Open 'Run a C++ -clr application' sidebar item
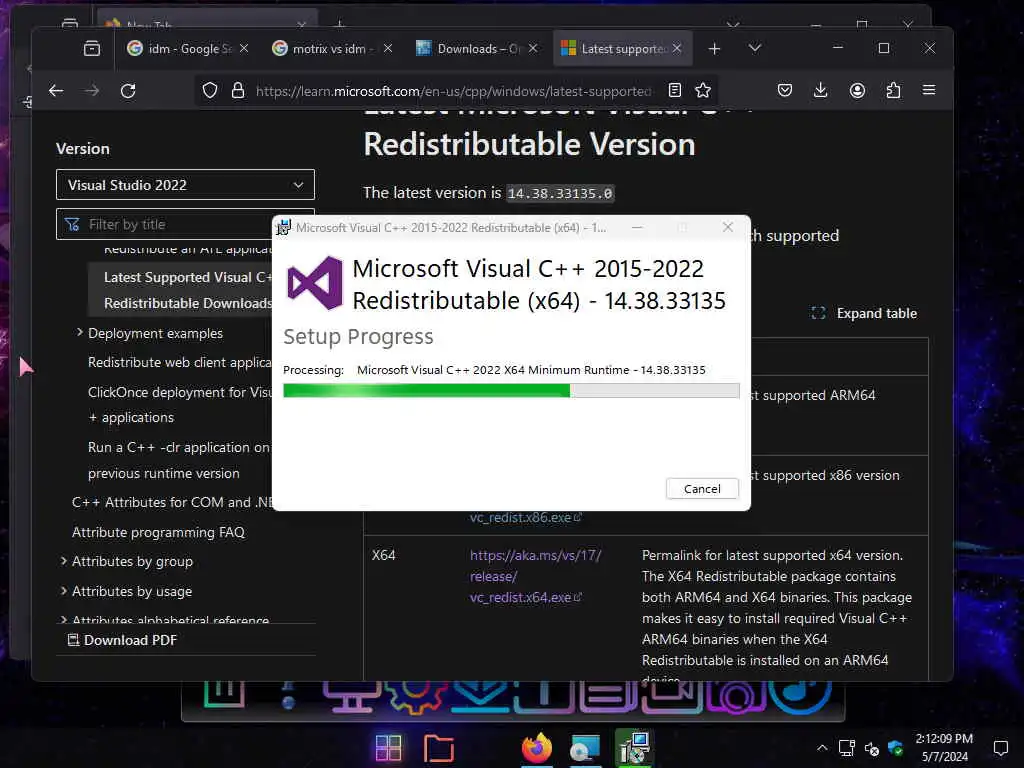The image size is (1024, 768). [180, 460]
